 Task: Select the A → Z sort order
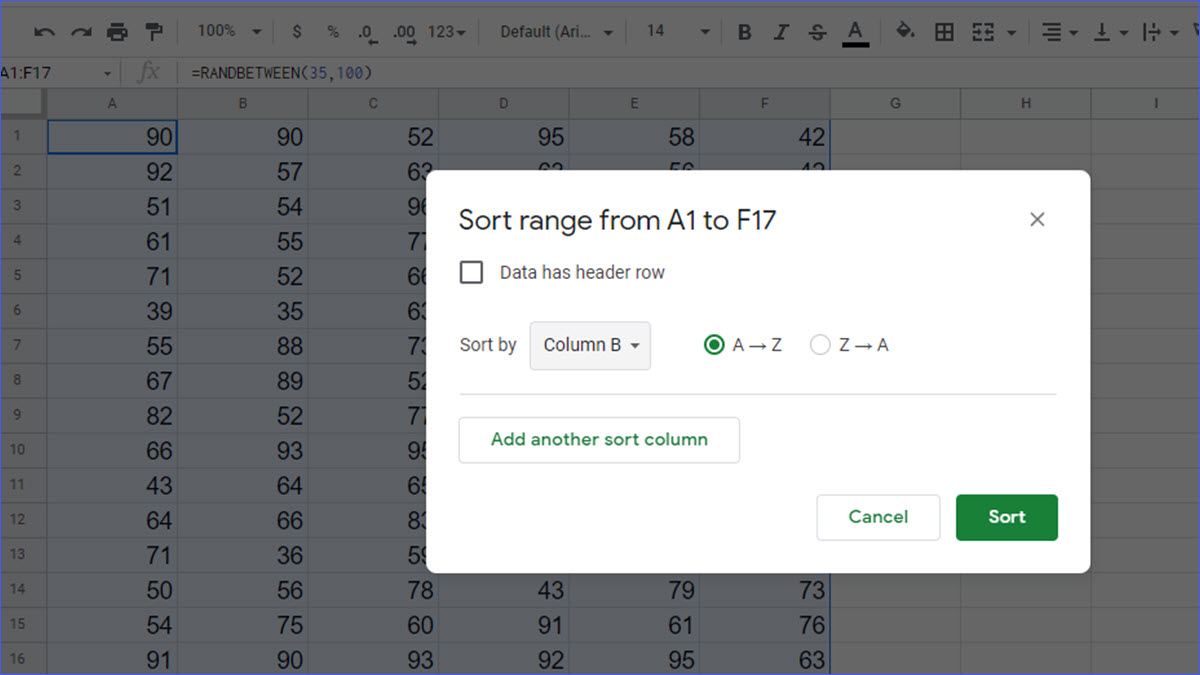click(714, 345)
